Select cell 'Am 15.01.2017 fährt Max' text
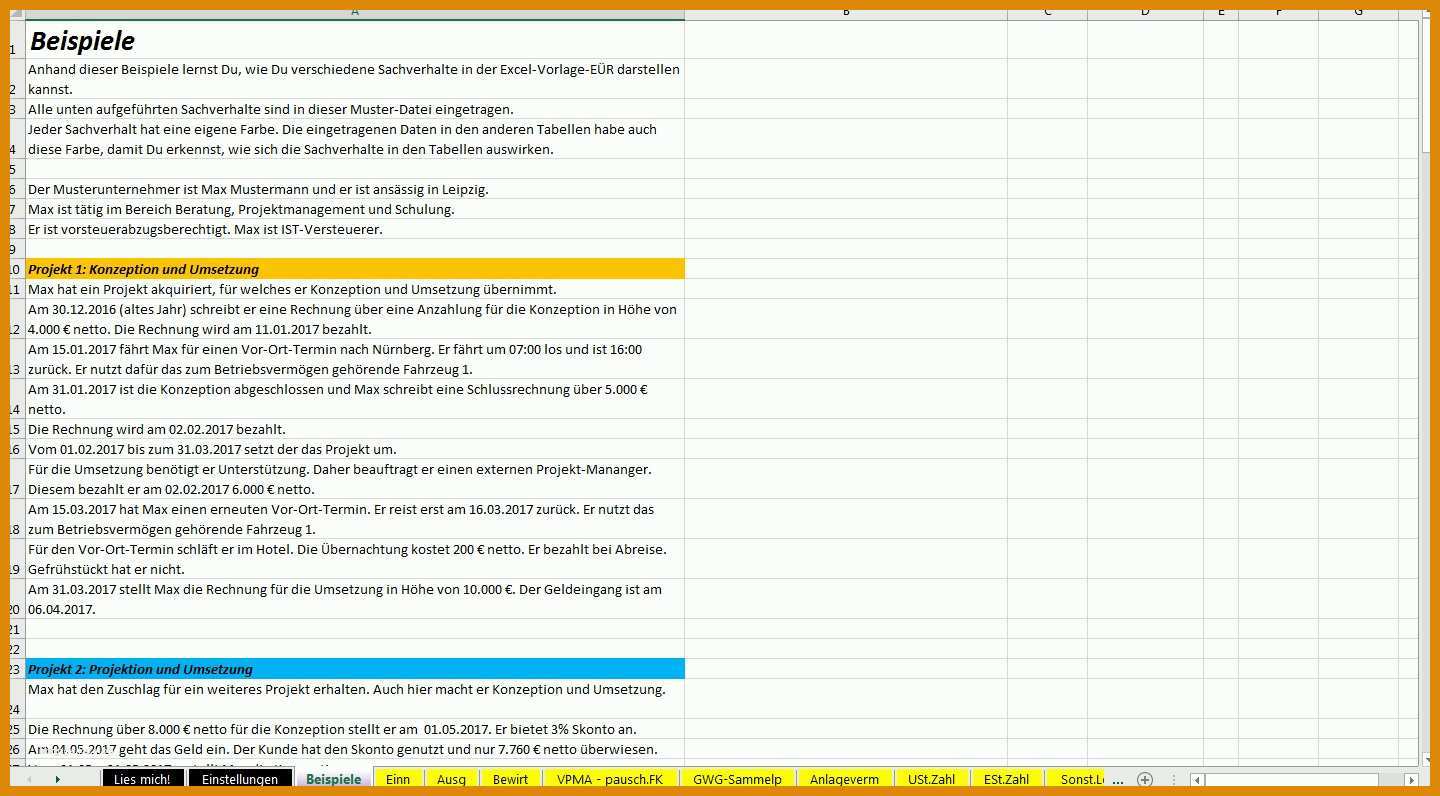Image resolution: width=1440 pixels, height=796 pixels. point(355,359)
